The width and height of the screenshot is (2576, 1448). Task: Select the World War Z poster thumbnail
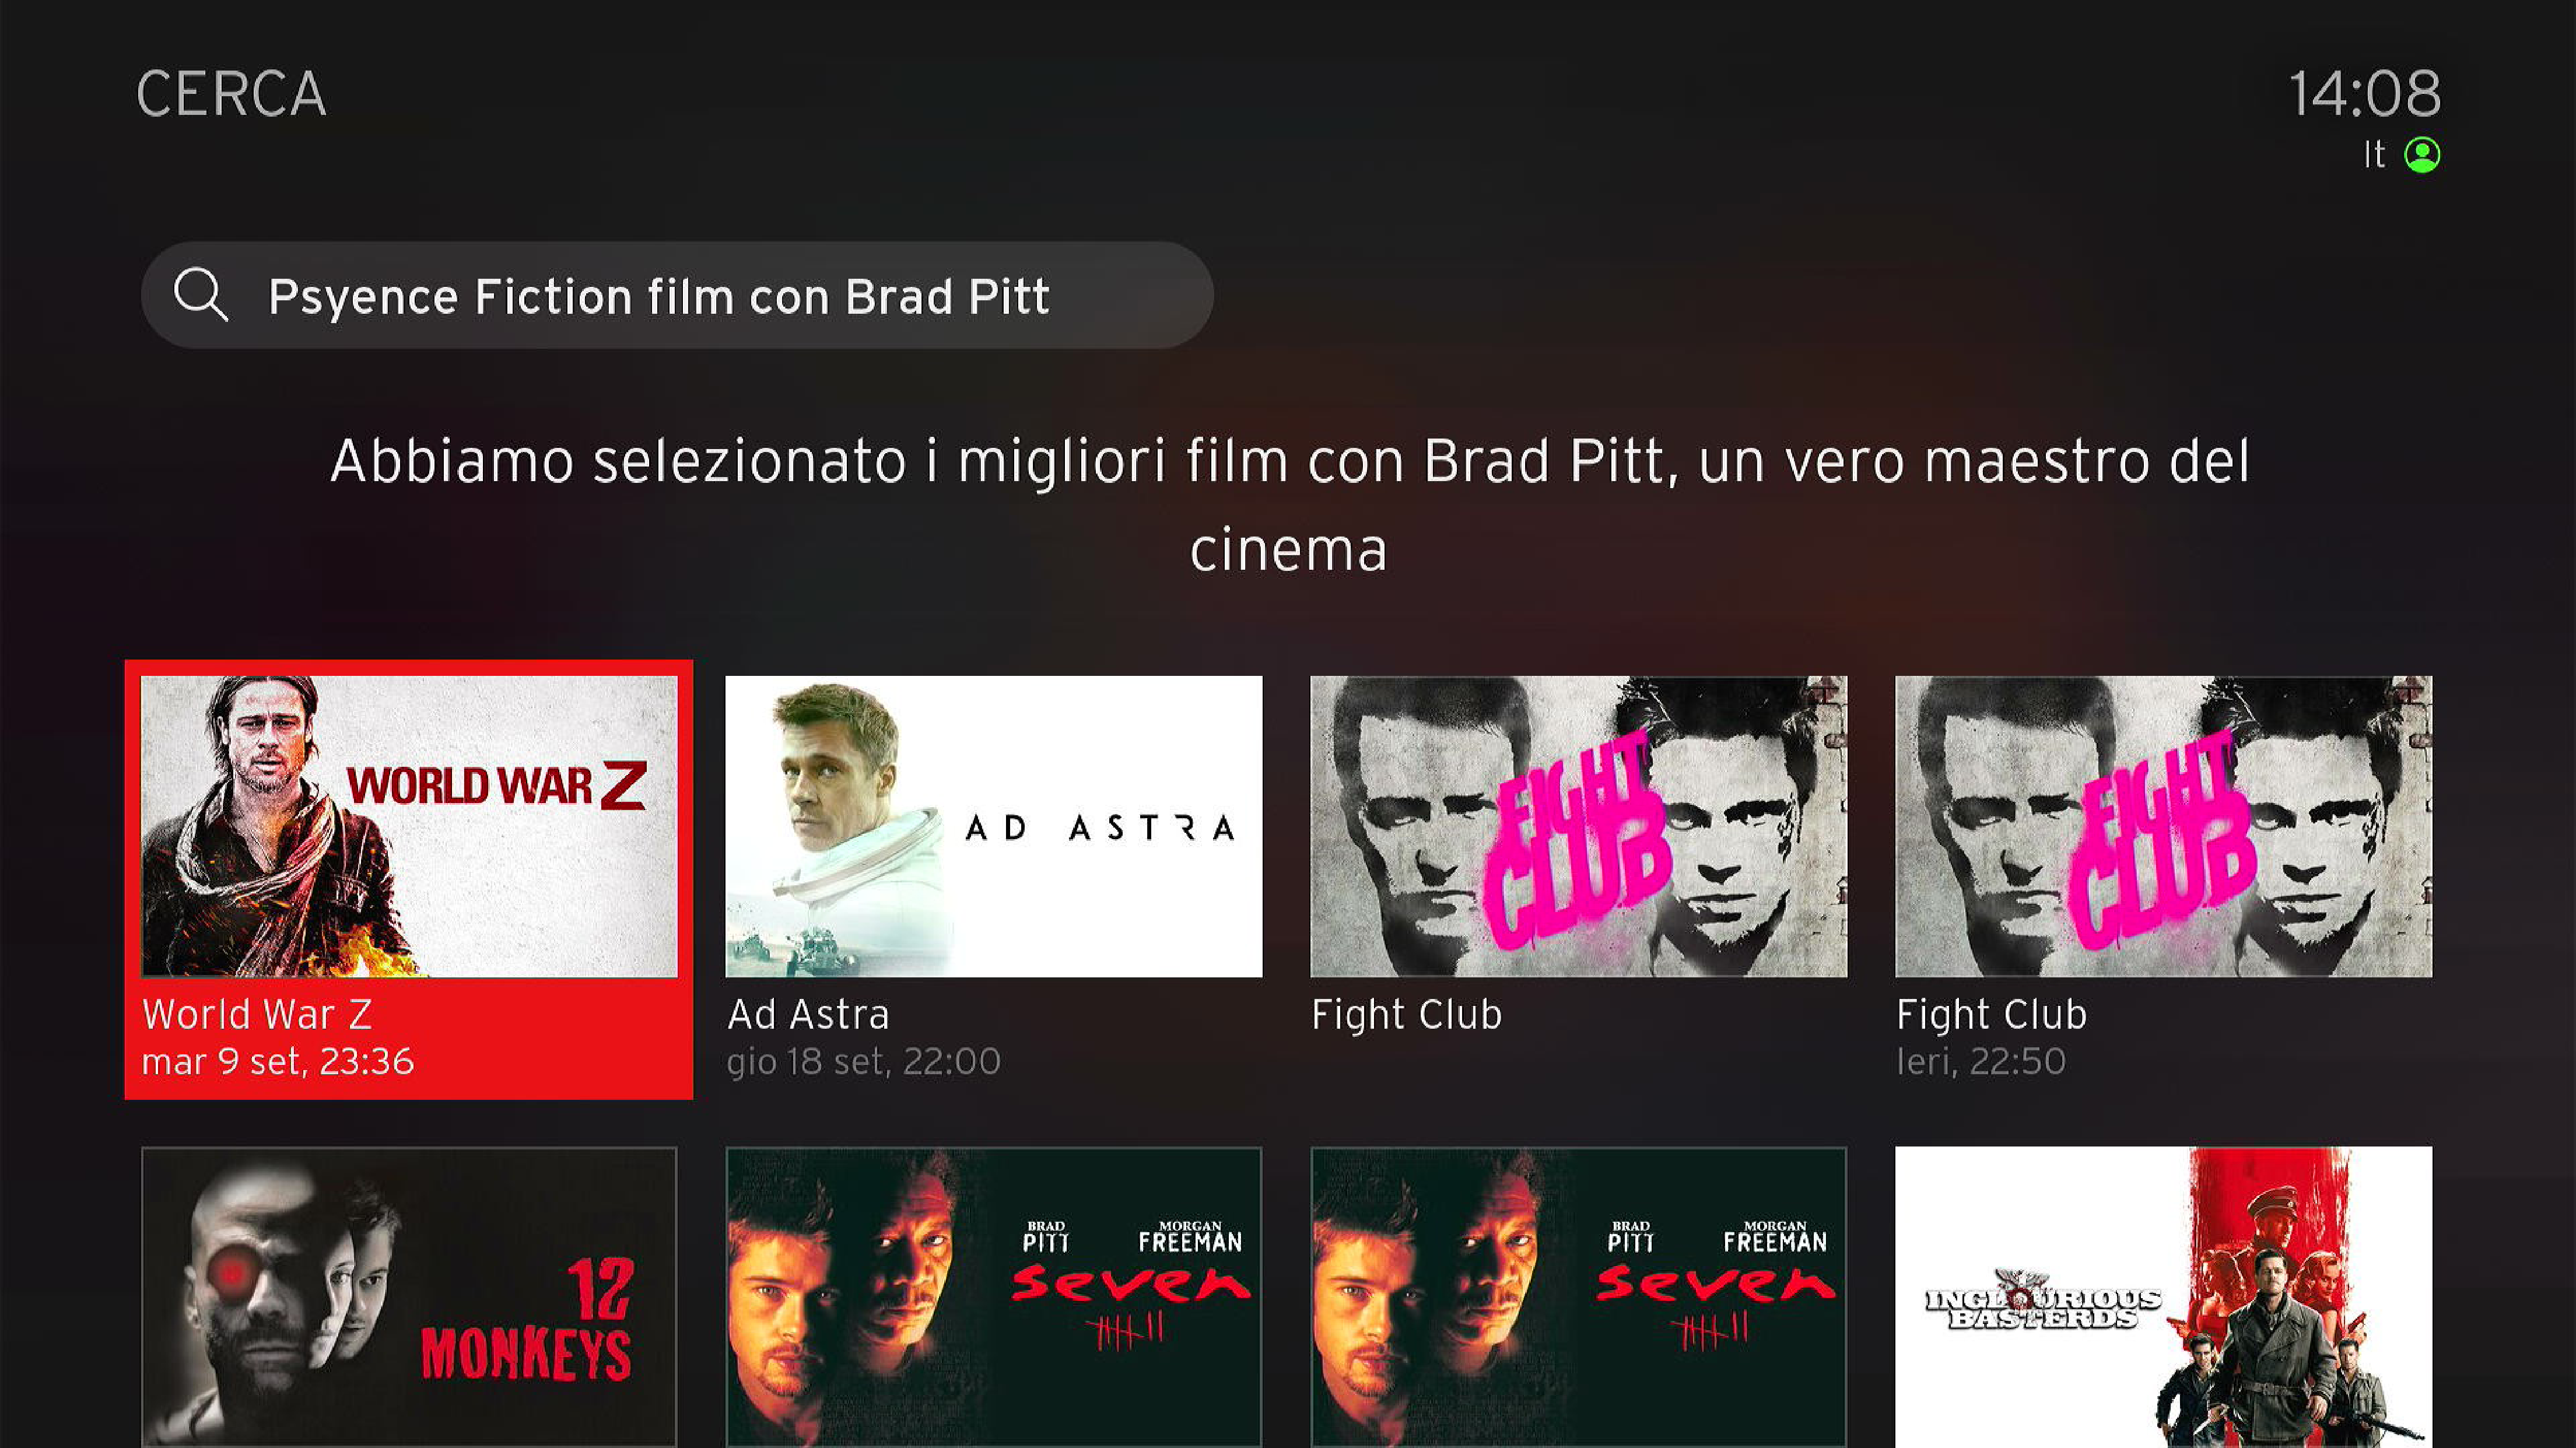tap(409, 826)
